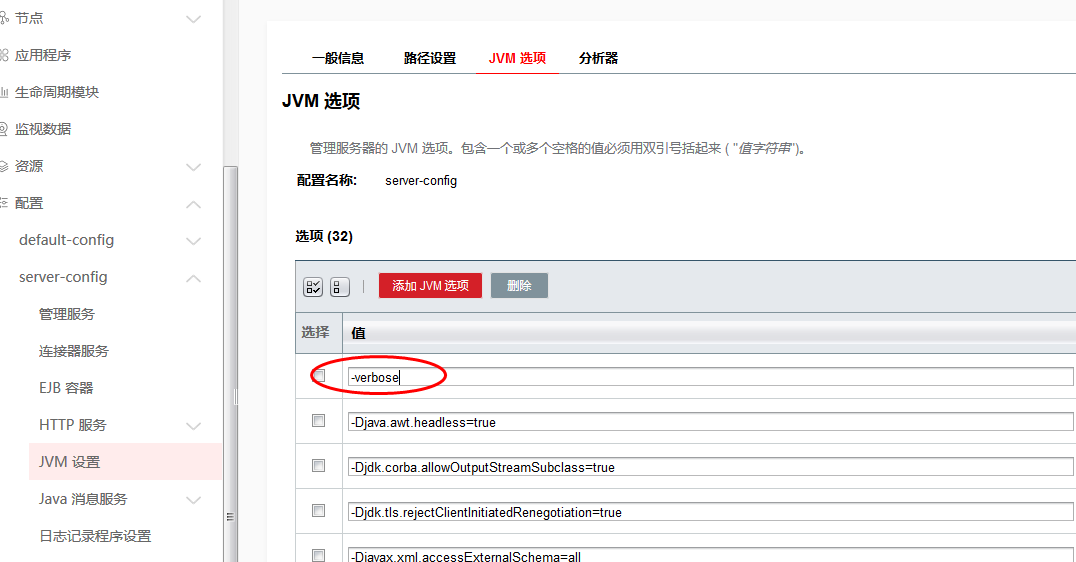Expand the default-config tree node
The image size is (1076, 562).
click(x=194, y=241)
